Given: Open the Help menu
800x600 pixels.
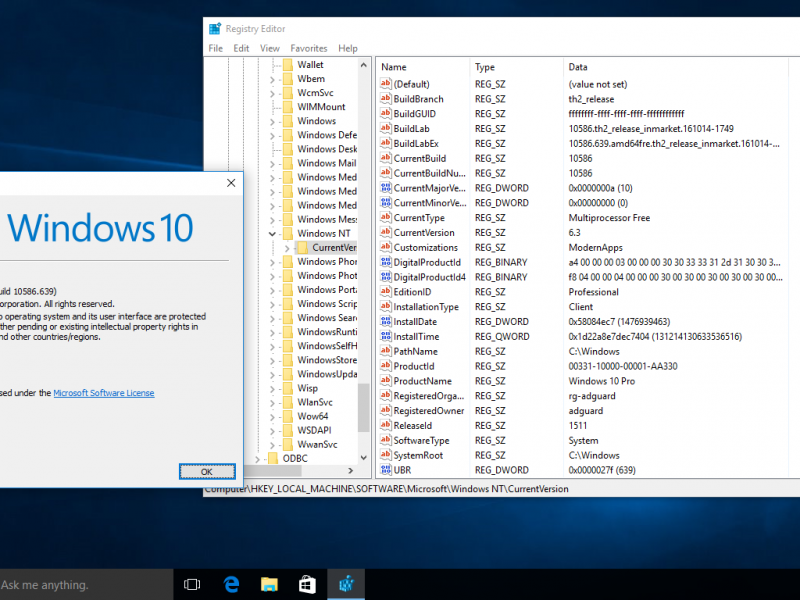Looking at the screenshot, I should [x=347, y=48].
